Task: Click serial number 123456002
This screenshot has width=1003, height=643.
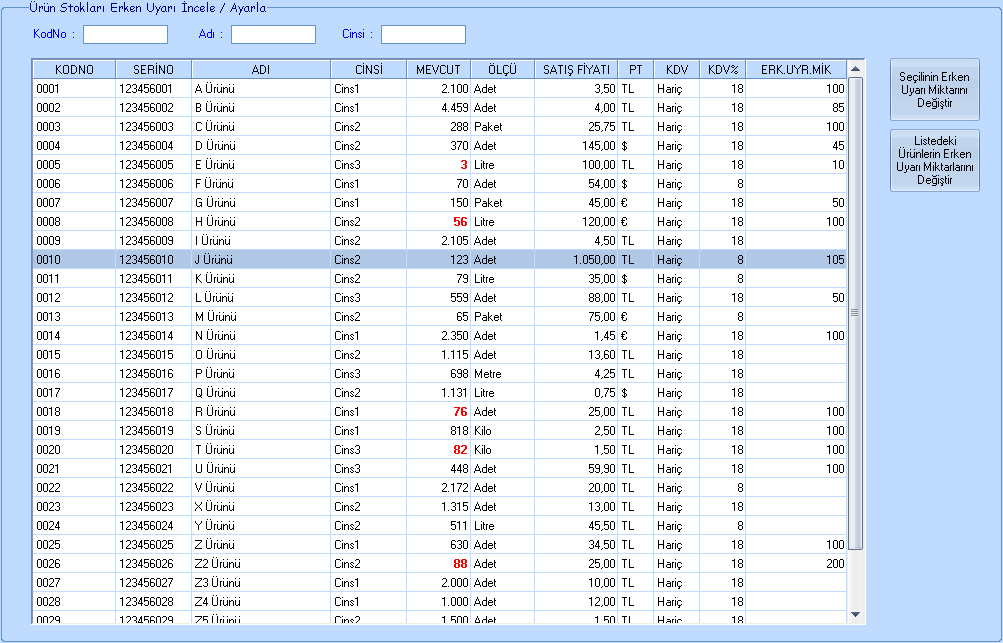Action: tap(146, 107)
